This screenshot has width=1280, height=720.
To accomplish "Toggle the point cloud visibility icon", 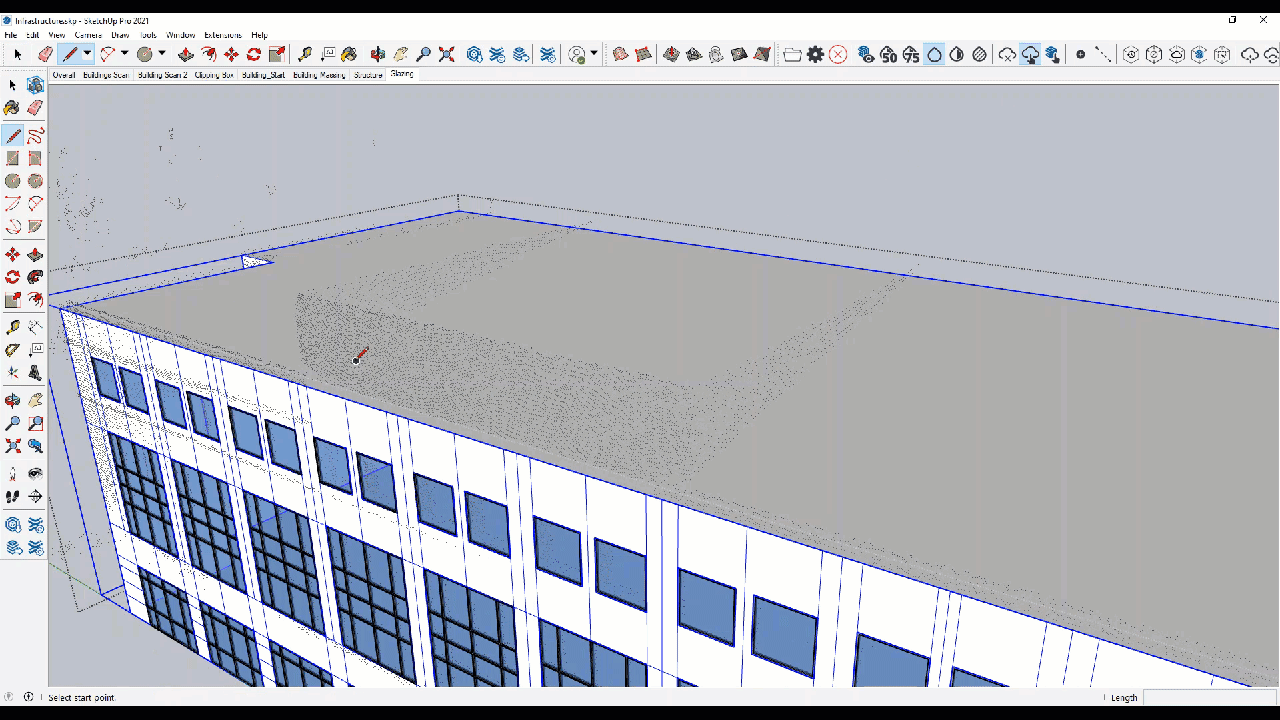I will 866,54.
